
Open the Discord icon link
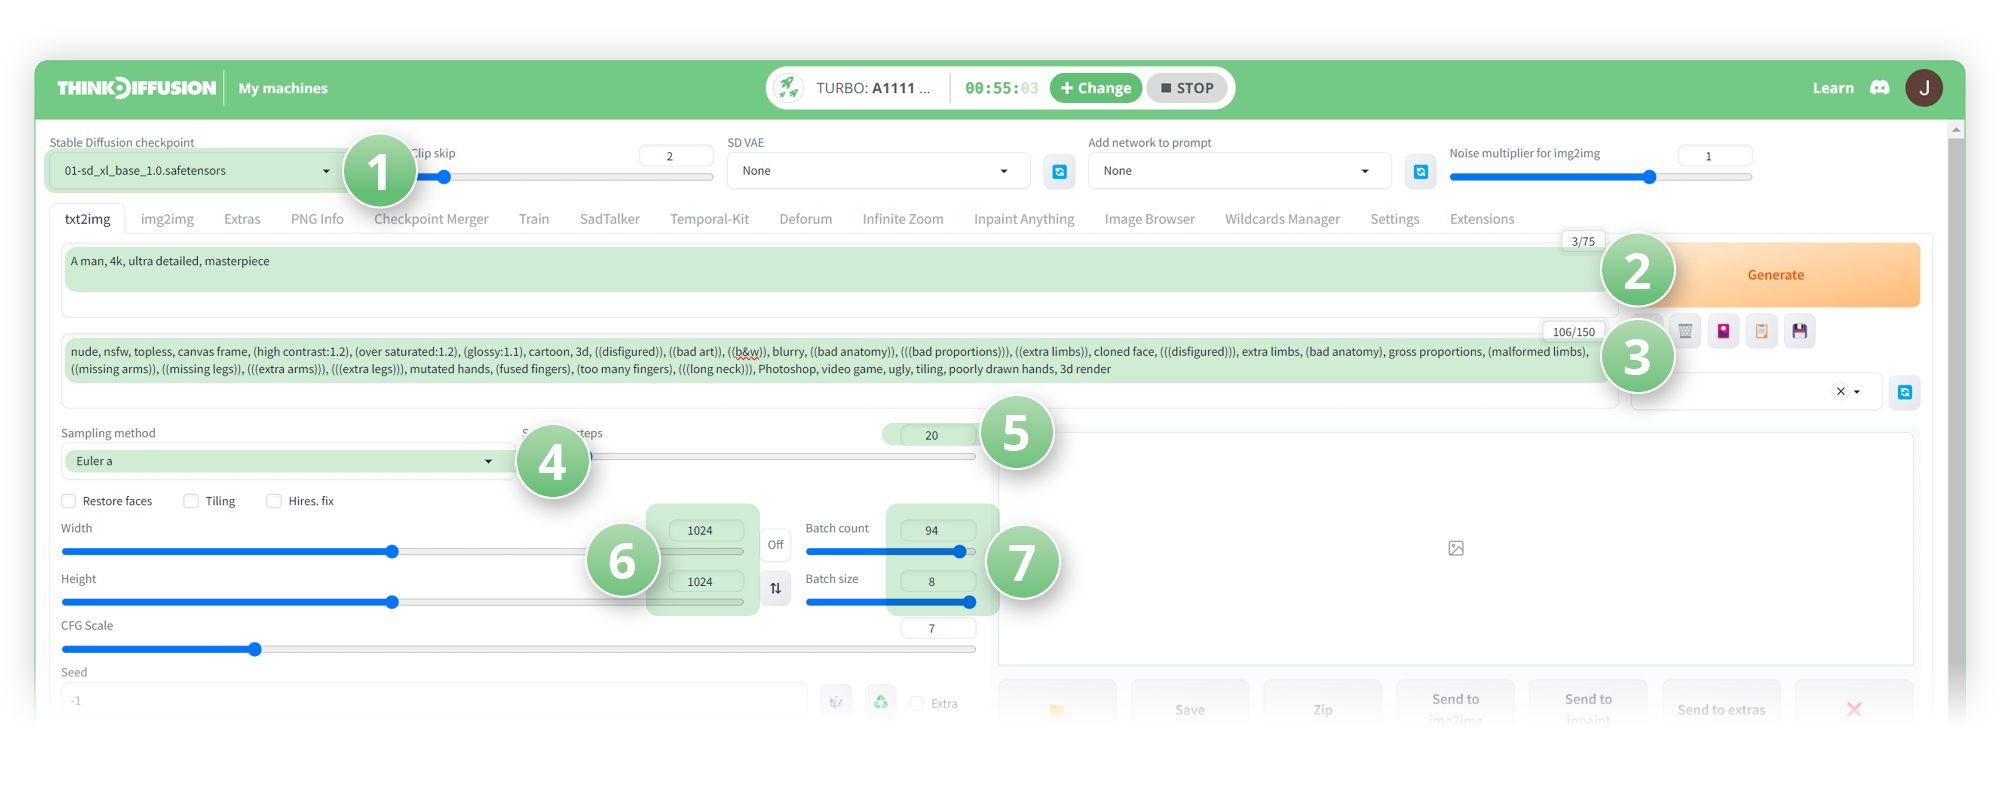1880,88
